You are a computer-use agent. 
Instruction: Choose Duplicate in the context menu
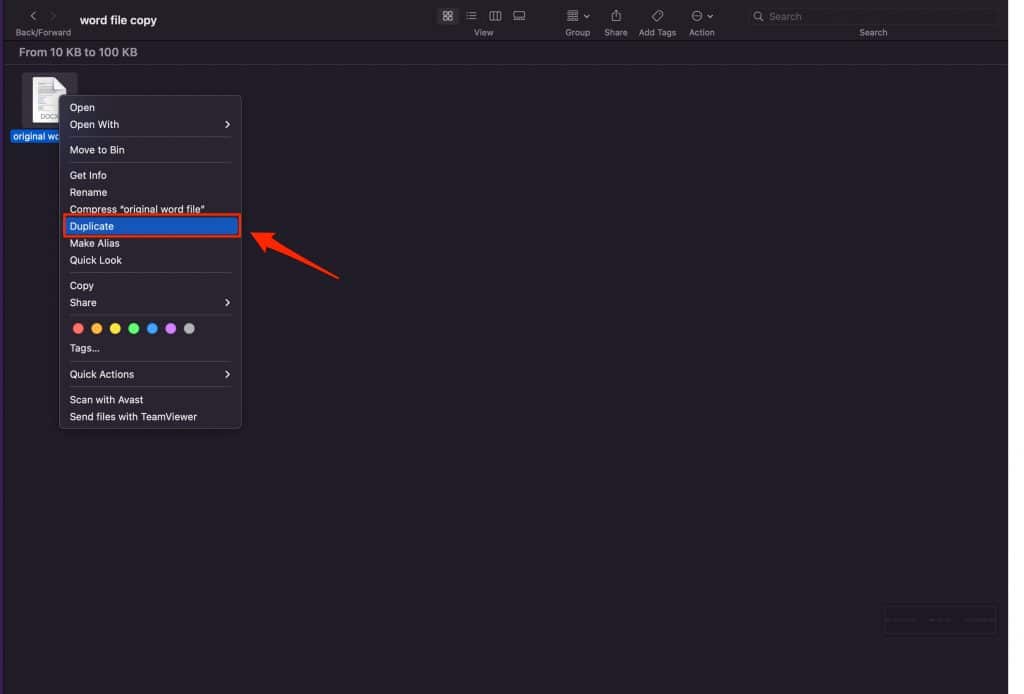152,226
